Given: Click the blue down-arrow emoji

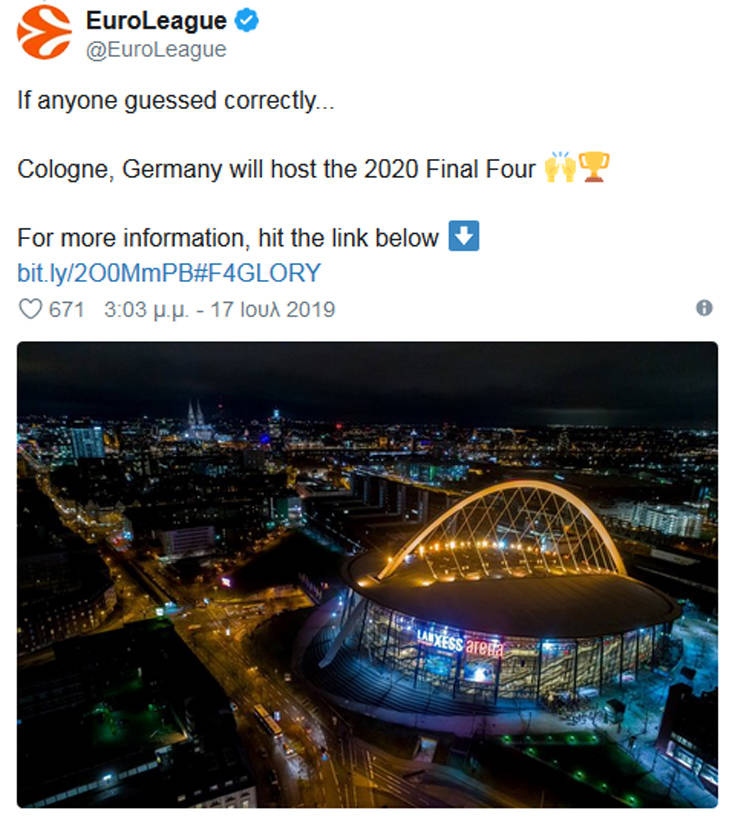Looking at the screenshot, I should 465,237.
